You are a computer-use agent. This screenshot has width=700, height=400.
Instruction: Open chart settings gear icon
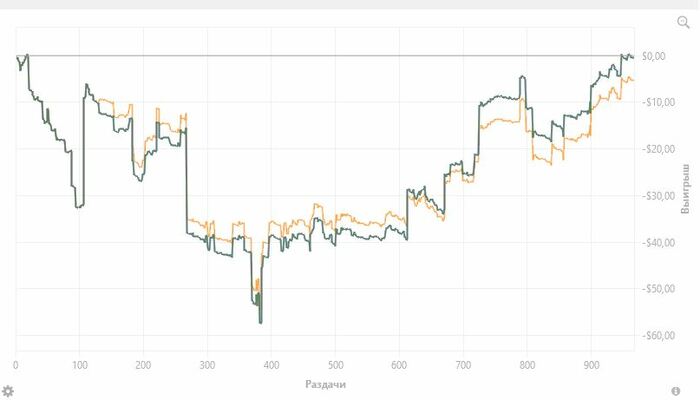pyautogui.click(x=8, y=391)
